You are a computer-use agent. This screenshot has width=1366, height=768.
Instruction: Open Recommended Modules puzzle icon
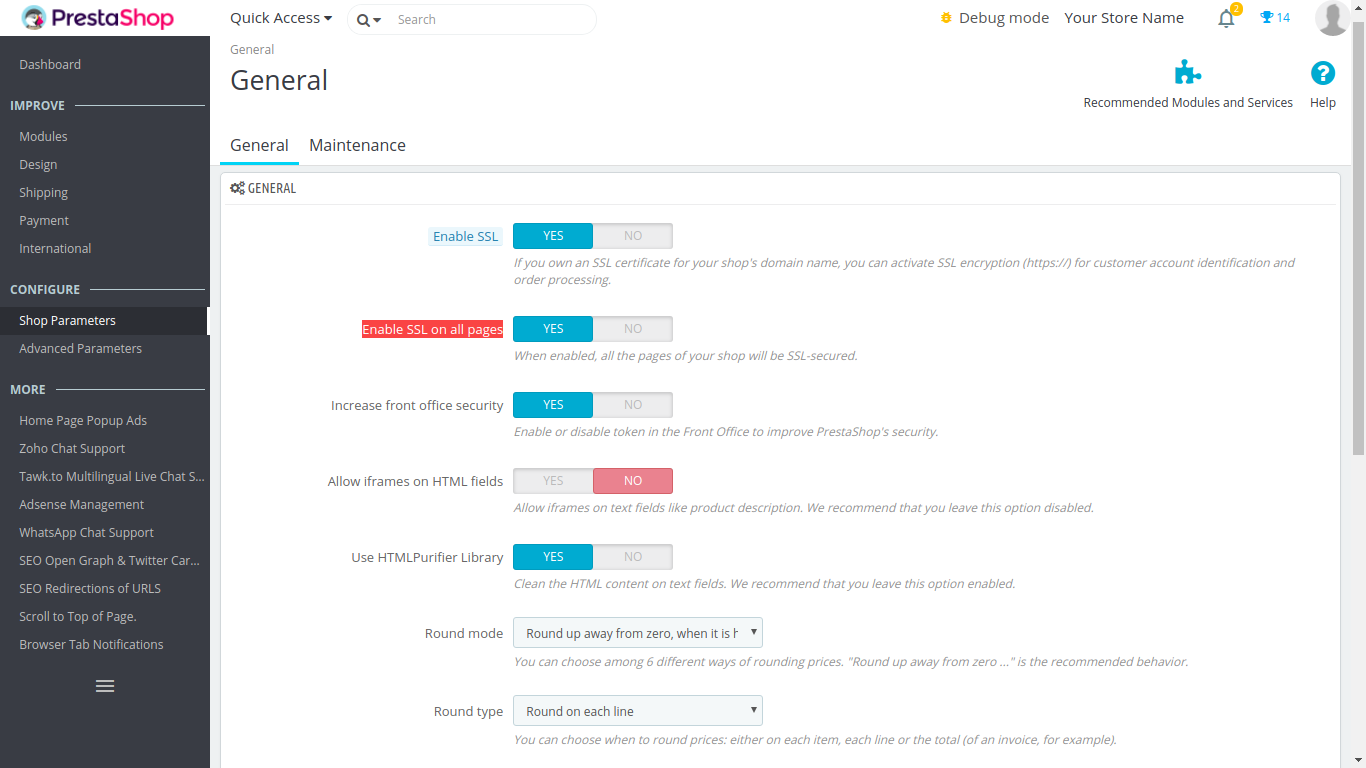(1187, 73)
